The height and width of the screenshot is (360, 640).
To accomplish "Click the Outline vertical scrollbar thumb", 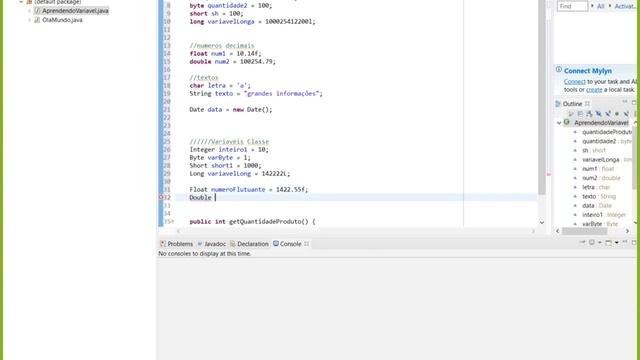I will click(x=635, y=159).
